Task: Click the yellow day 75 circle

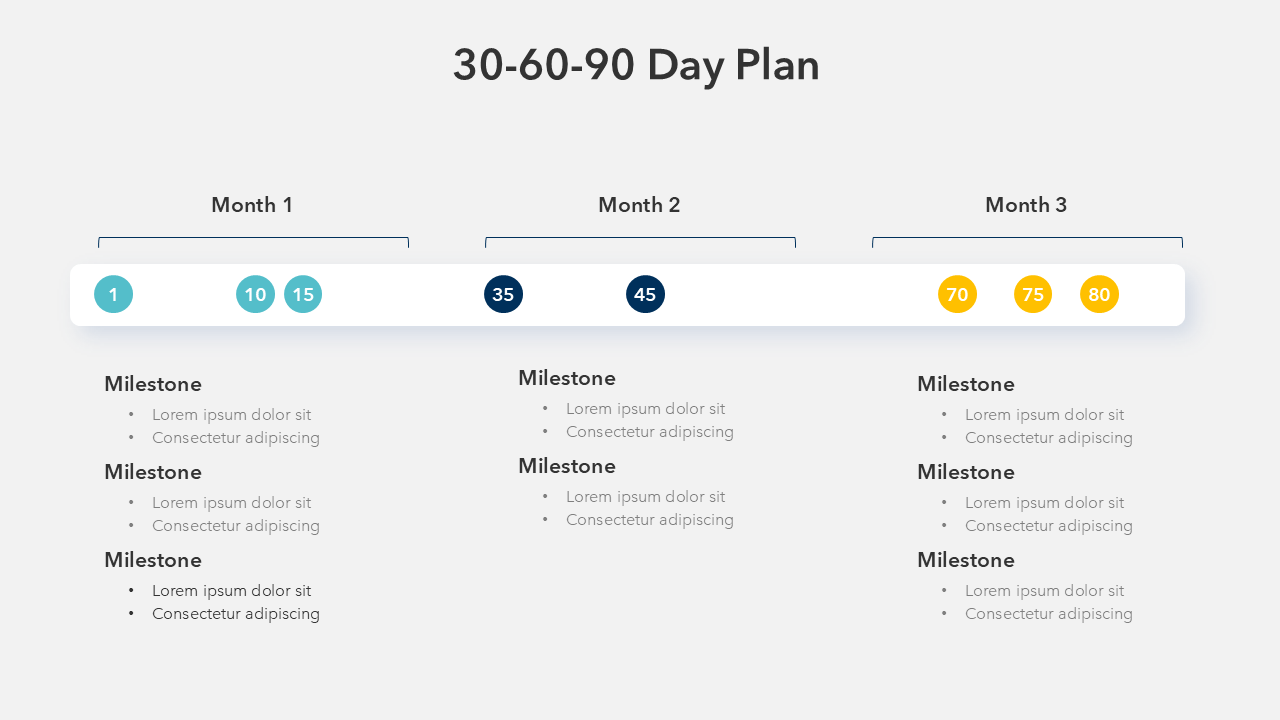Action: (1033, 294)
